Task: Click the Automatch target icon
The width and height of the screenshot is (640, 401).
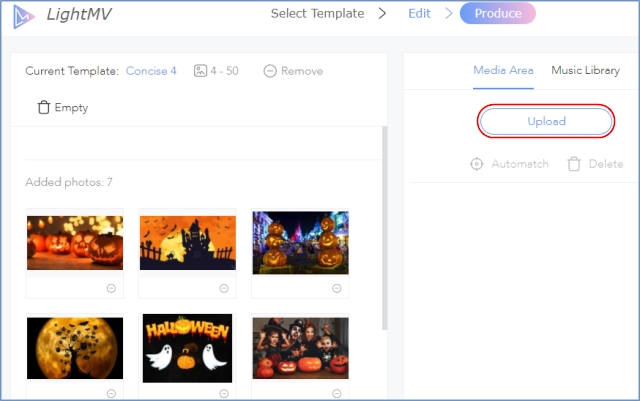Action: pyautogui.click(x=476, y=164)
